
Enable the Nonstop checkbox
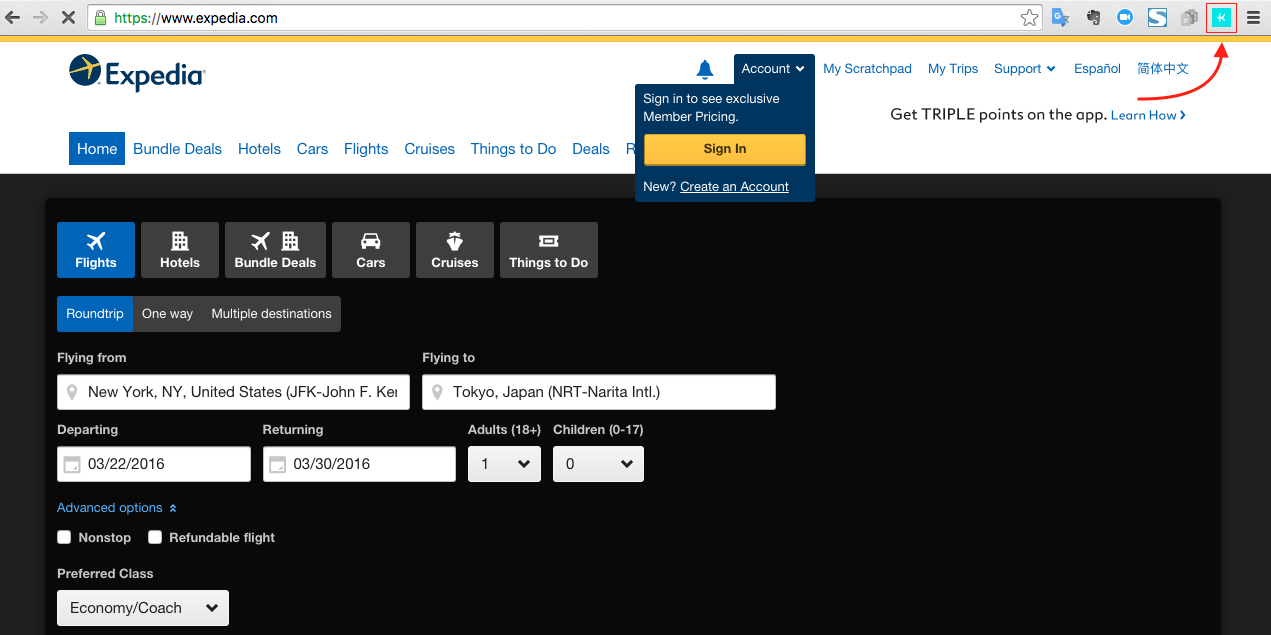tap(64, 537)
